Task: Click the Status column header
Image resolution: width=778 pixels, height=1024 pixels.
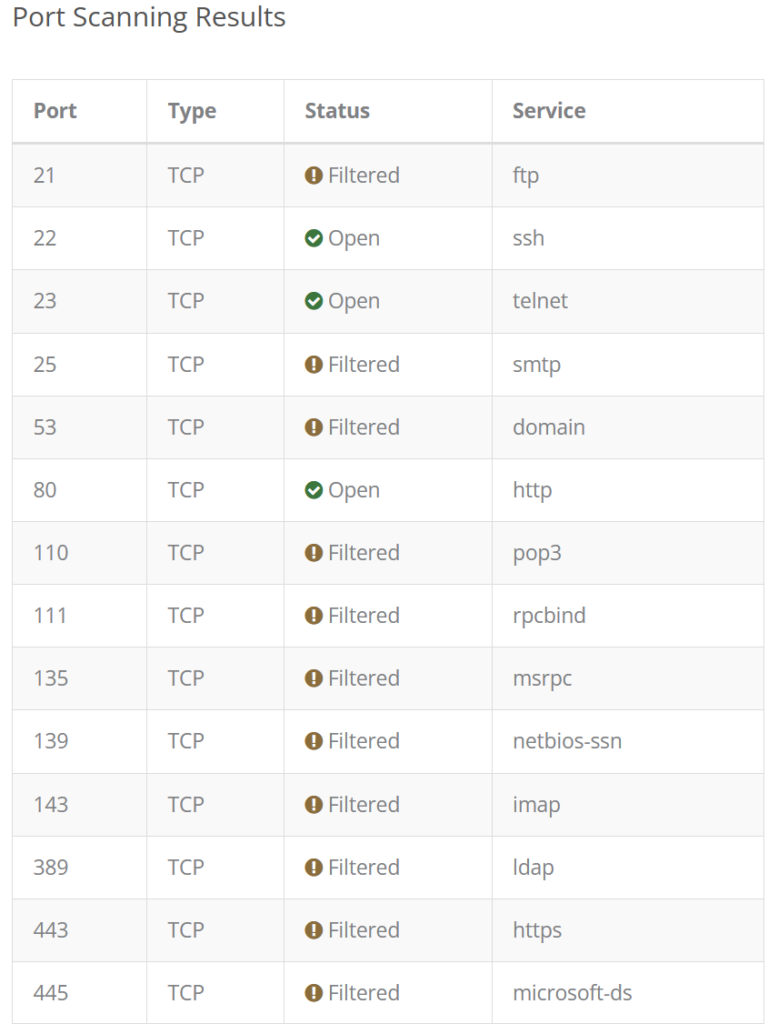Action: point(337,111)
